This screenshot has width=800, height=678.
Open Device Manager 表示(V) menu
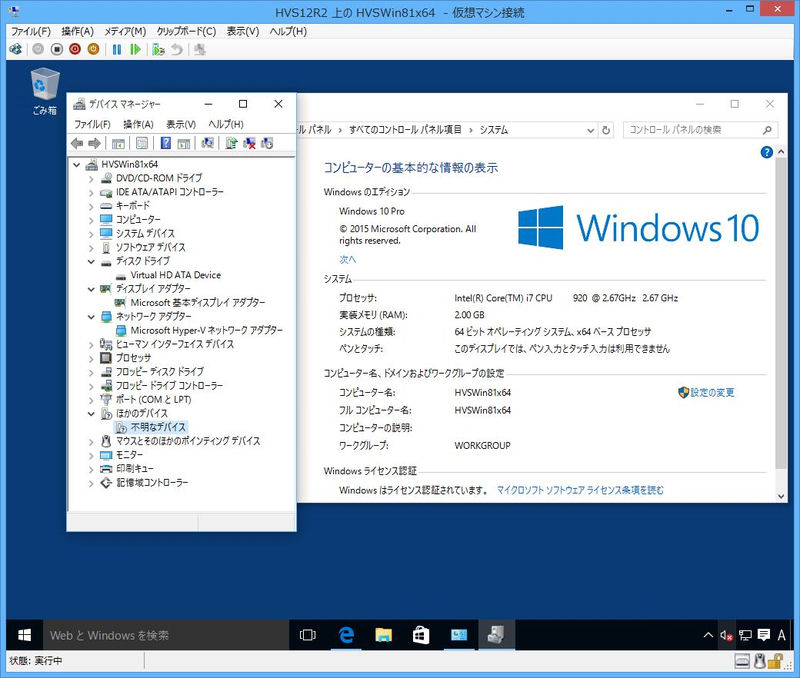(x=181, y=124)
